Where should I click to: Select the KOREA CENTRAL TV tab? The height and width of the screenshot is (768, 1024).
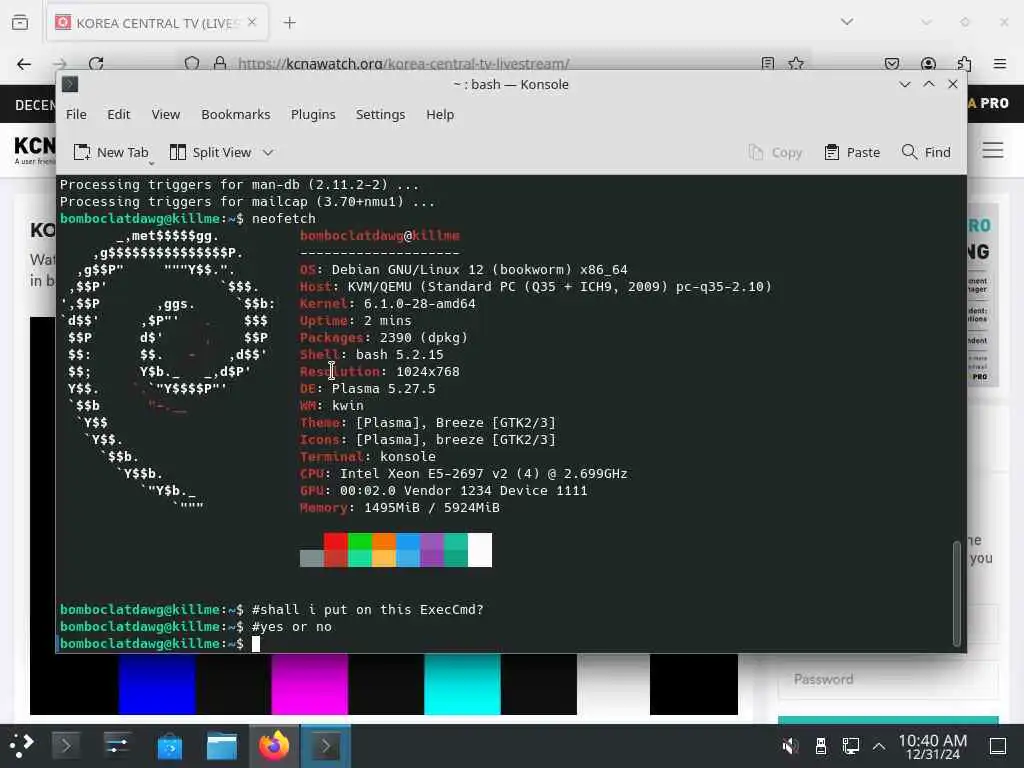click(157, 23)
